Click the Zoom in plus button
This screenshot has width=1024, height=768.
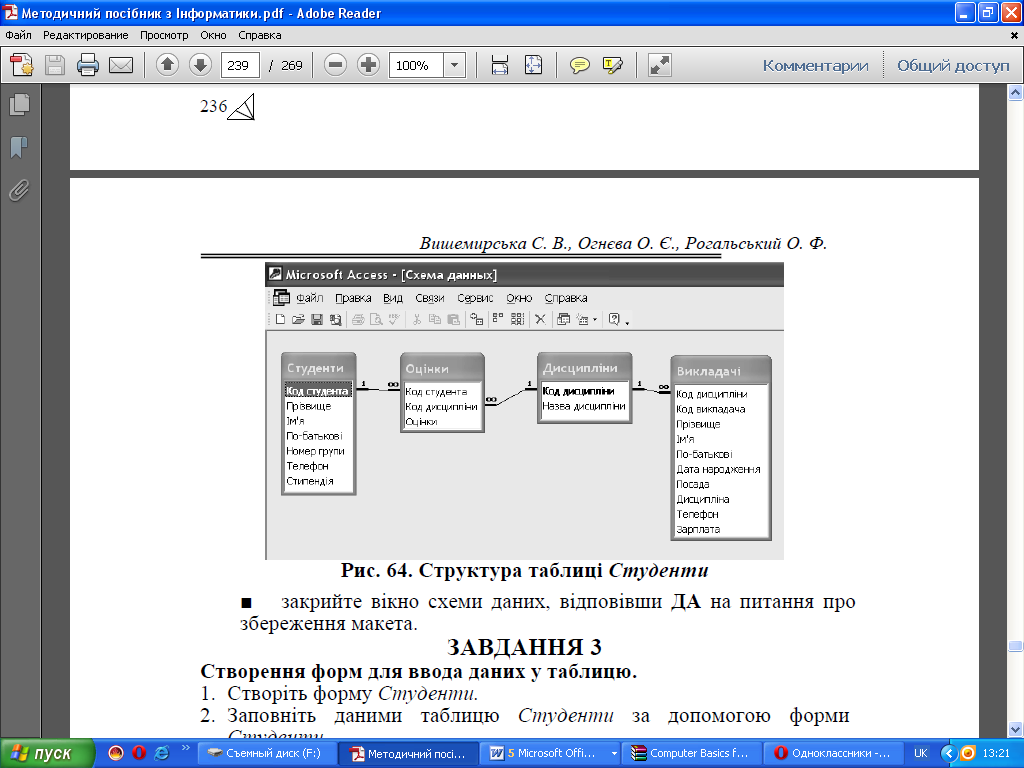point(368,65)
